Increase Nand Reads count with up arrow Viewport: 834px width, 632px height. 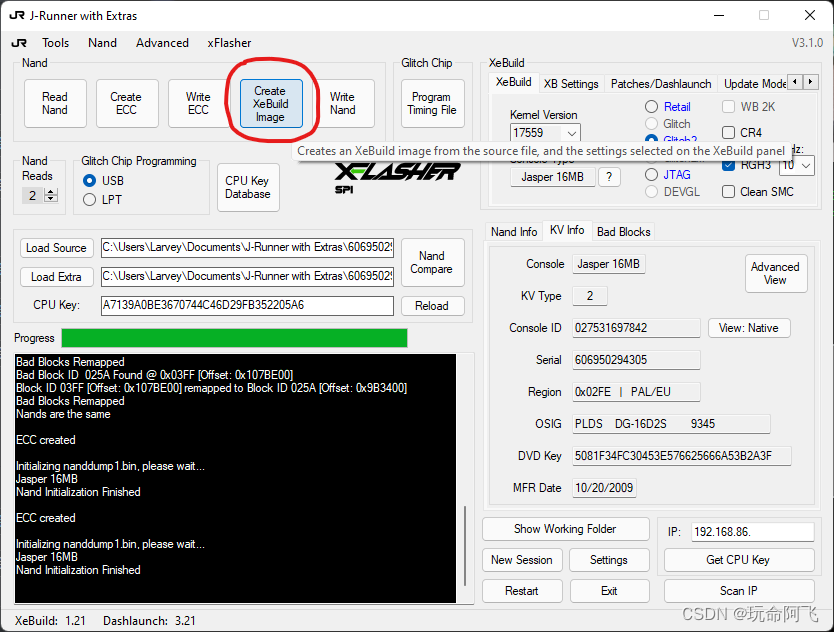pos(51,192)
